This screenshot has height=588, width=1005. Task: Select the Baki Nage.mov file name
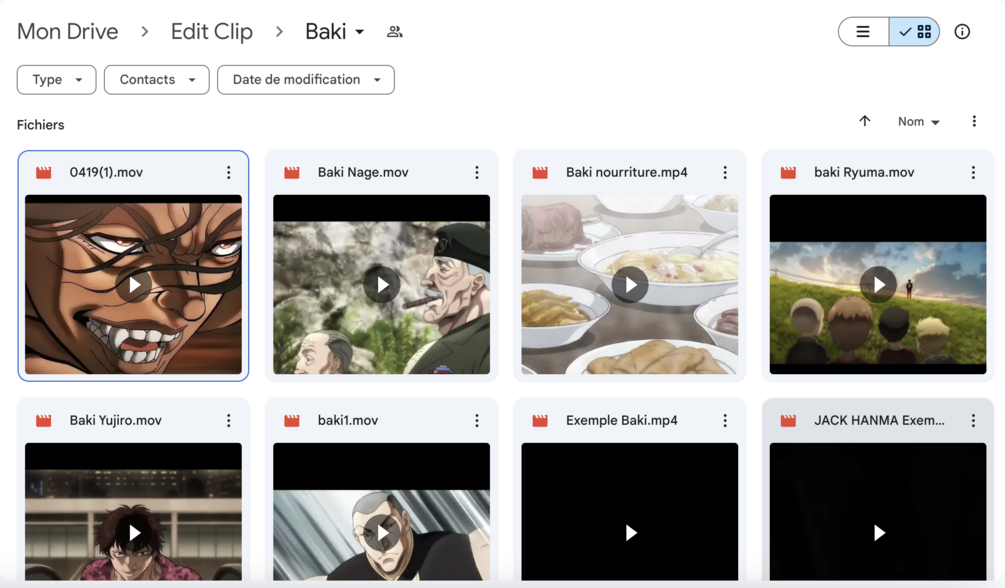click(363, 172)
